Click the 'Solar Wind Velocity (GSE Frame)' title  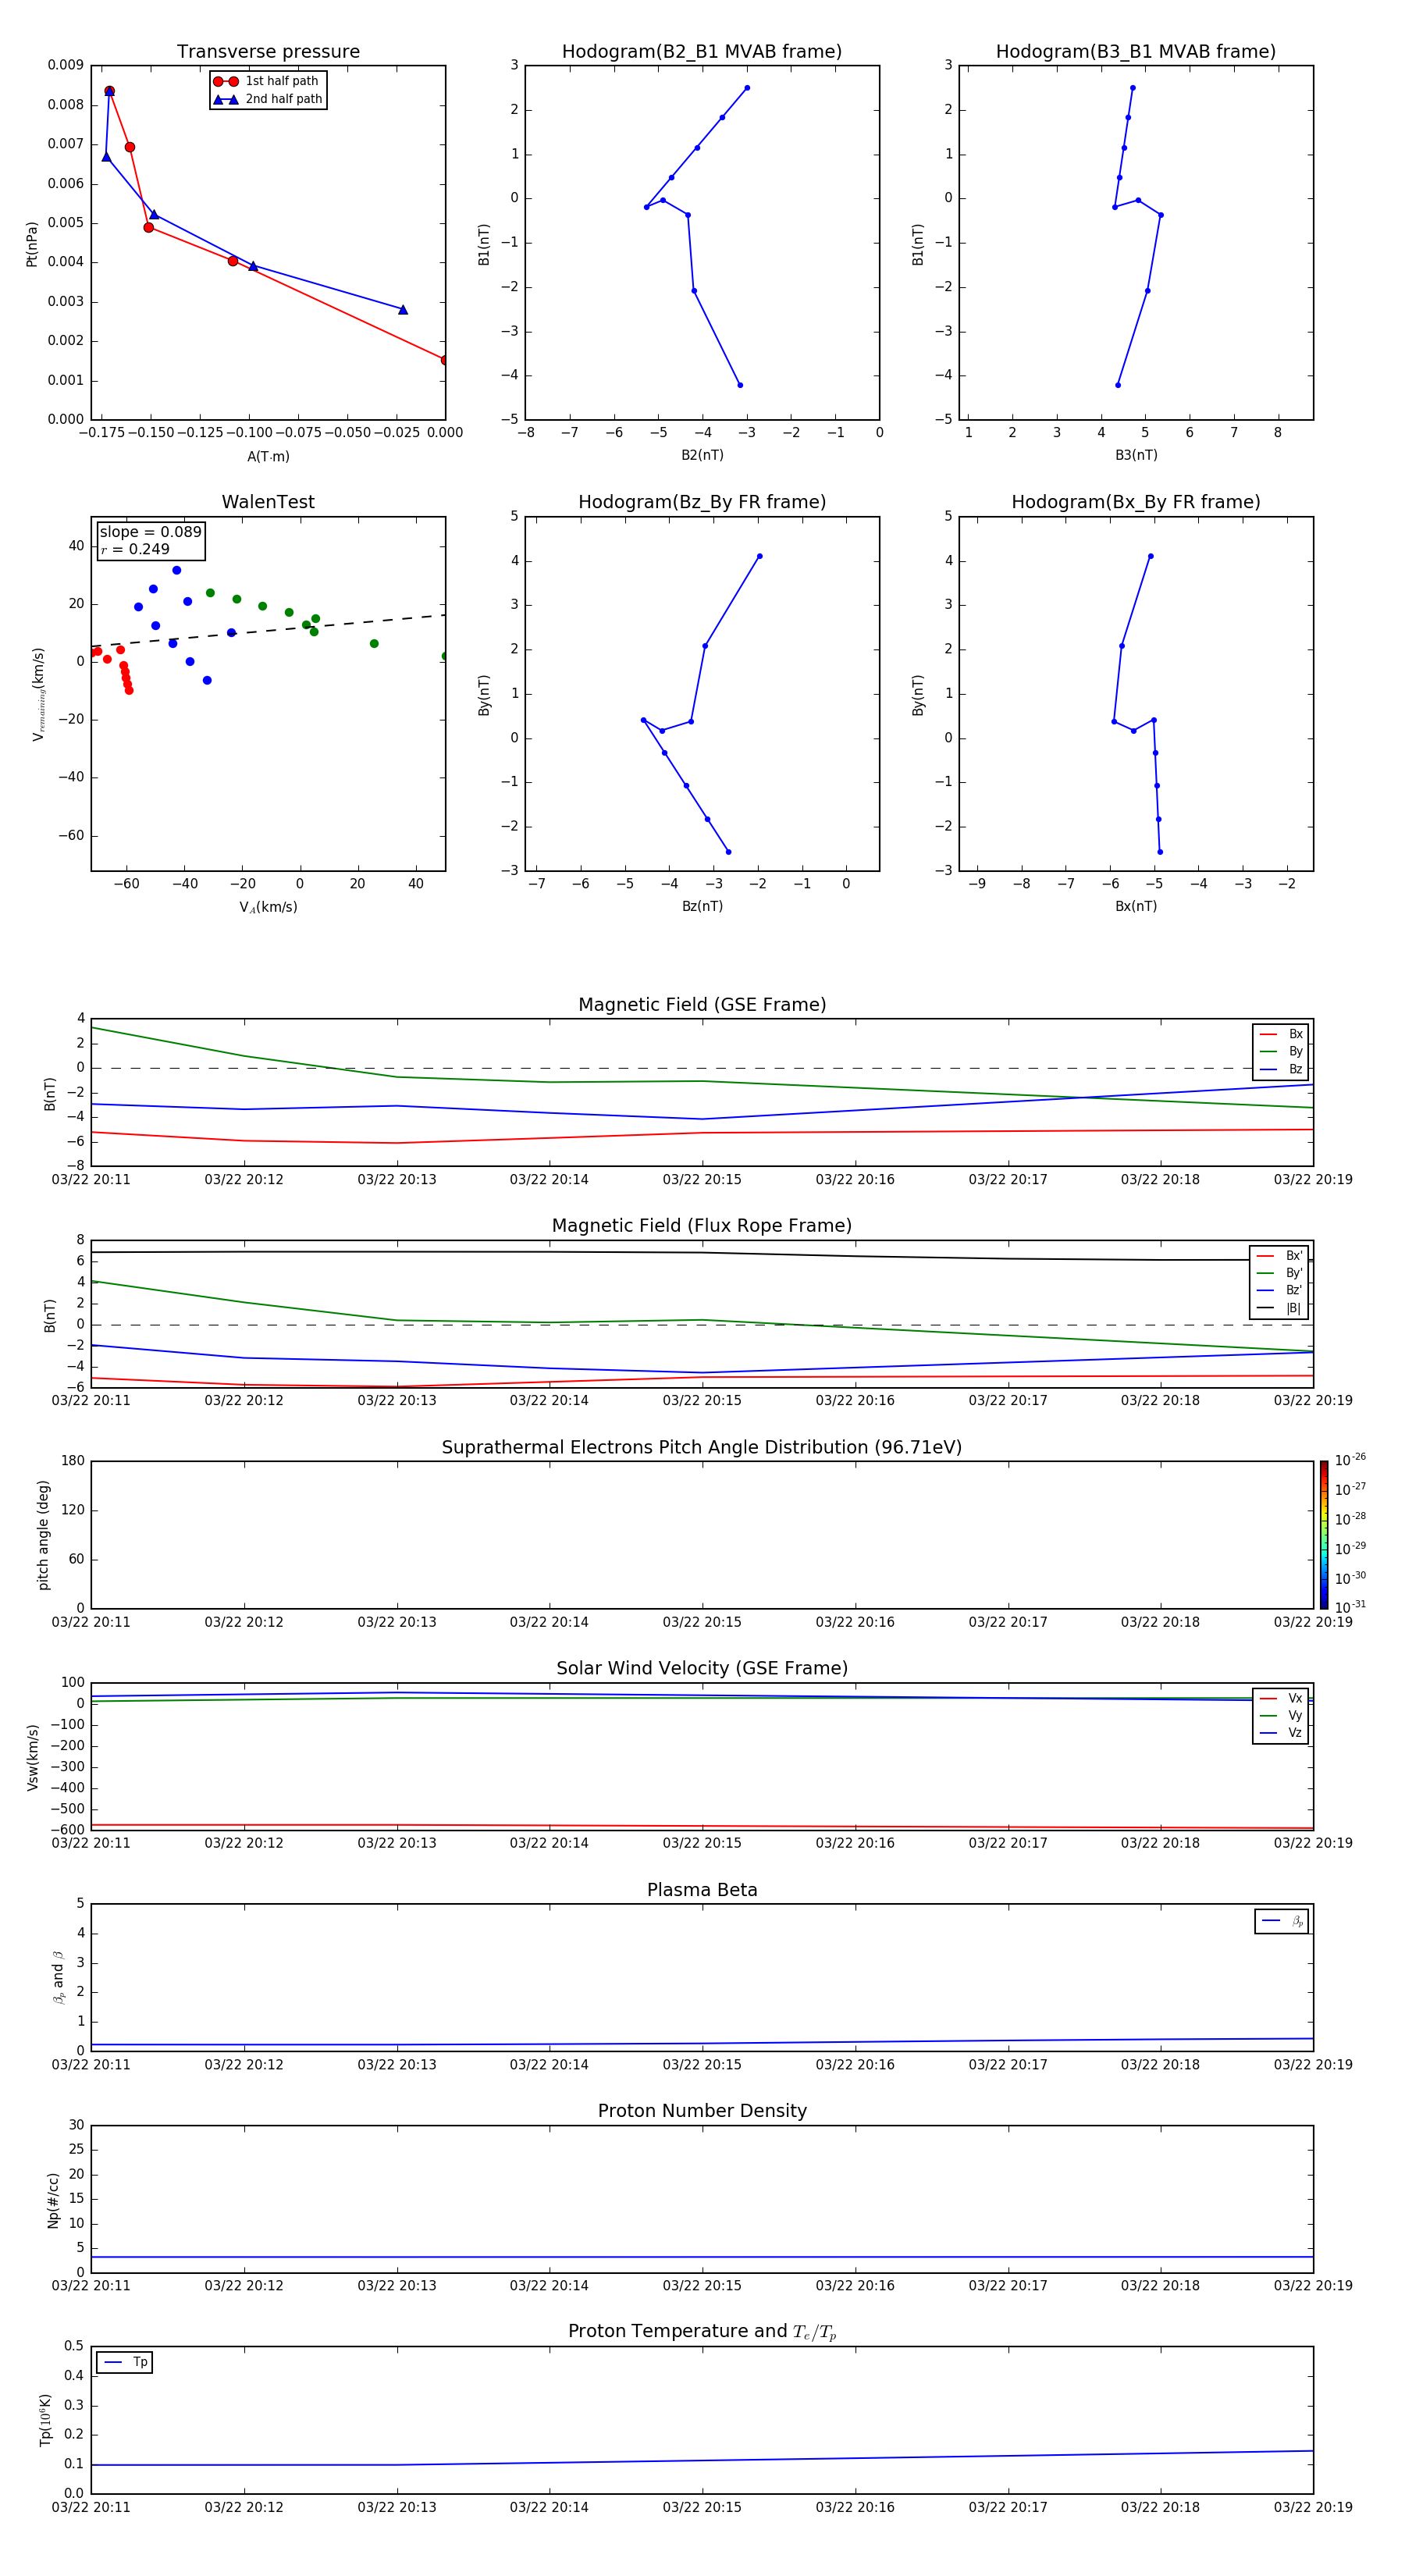(702, 1669)
